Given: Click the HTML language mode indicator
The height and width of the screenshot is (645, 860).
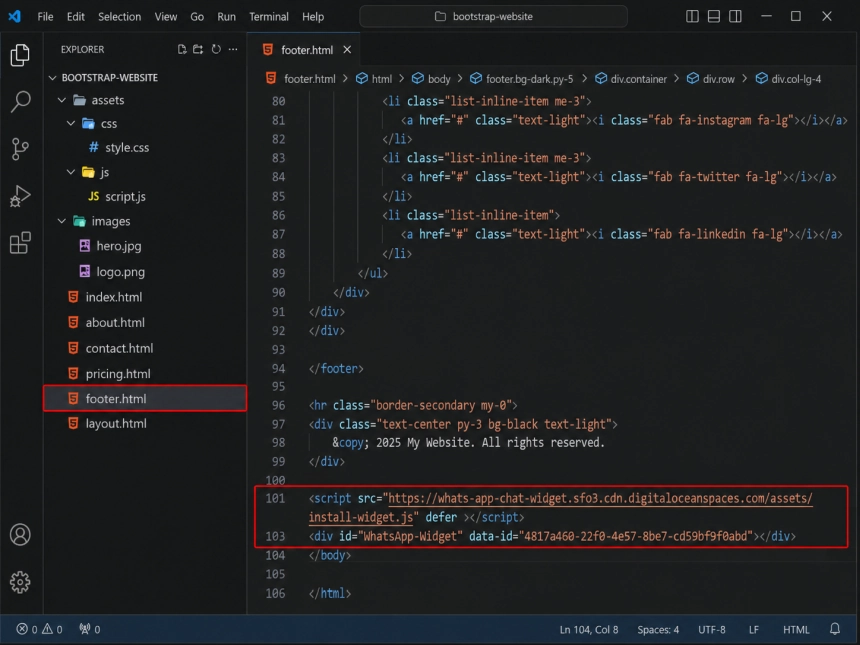Looking at the screenshot, I should 796,629.
